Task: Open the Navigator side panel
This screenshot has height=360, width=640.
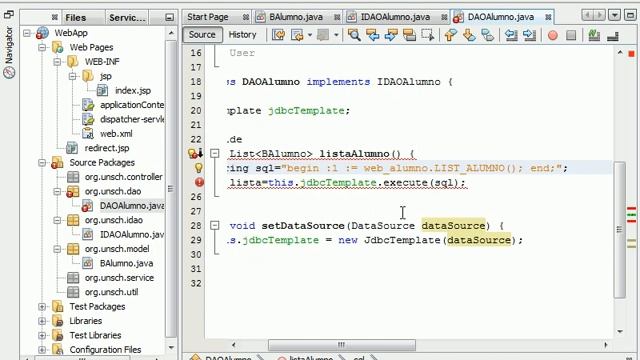Action: tap(9, 52)
